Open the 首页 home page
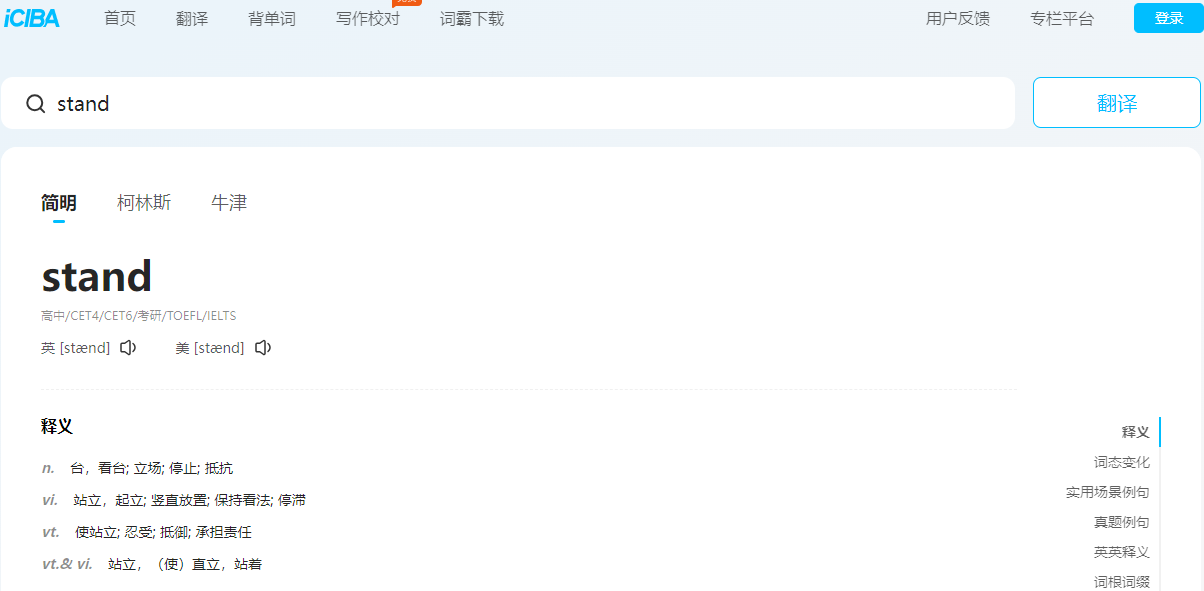The image size is (1204, 591). pos(120,19)
